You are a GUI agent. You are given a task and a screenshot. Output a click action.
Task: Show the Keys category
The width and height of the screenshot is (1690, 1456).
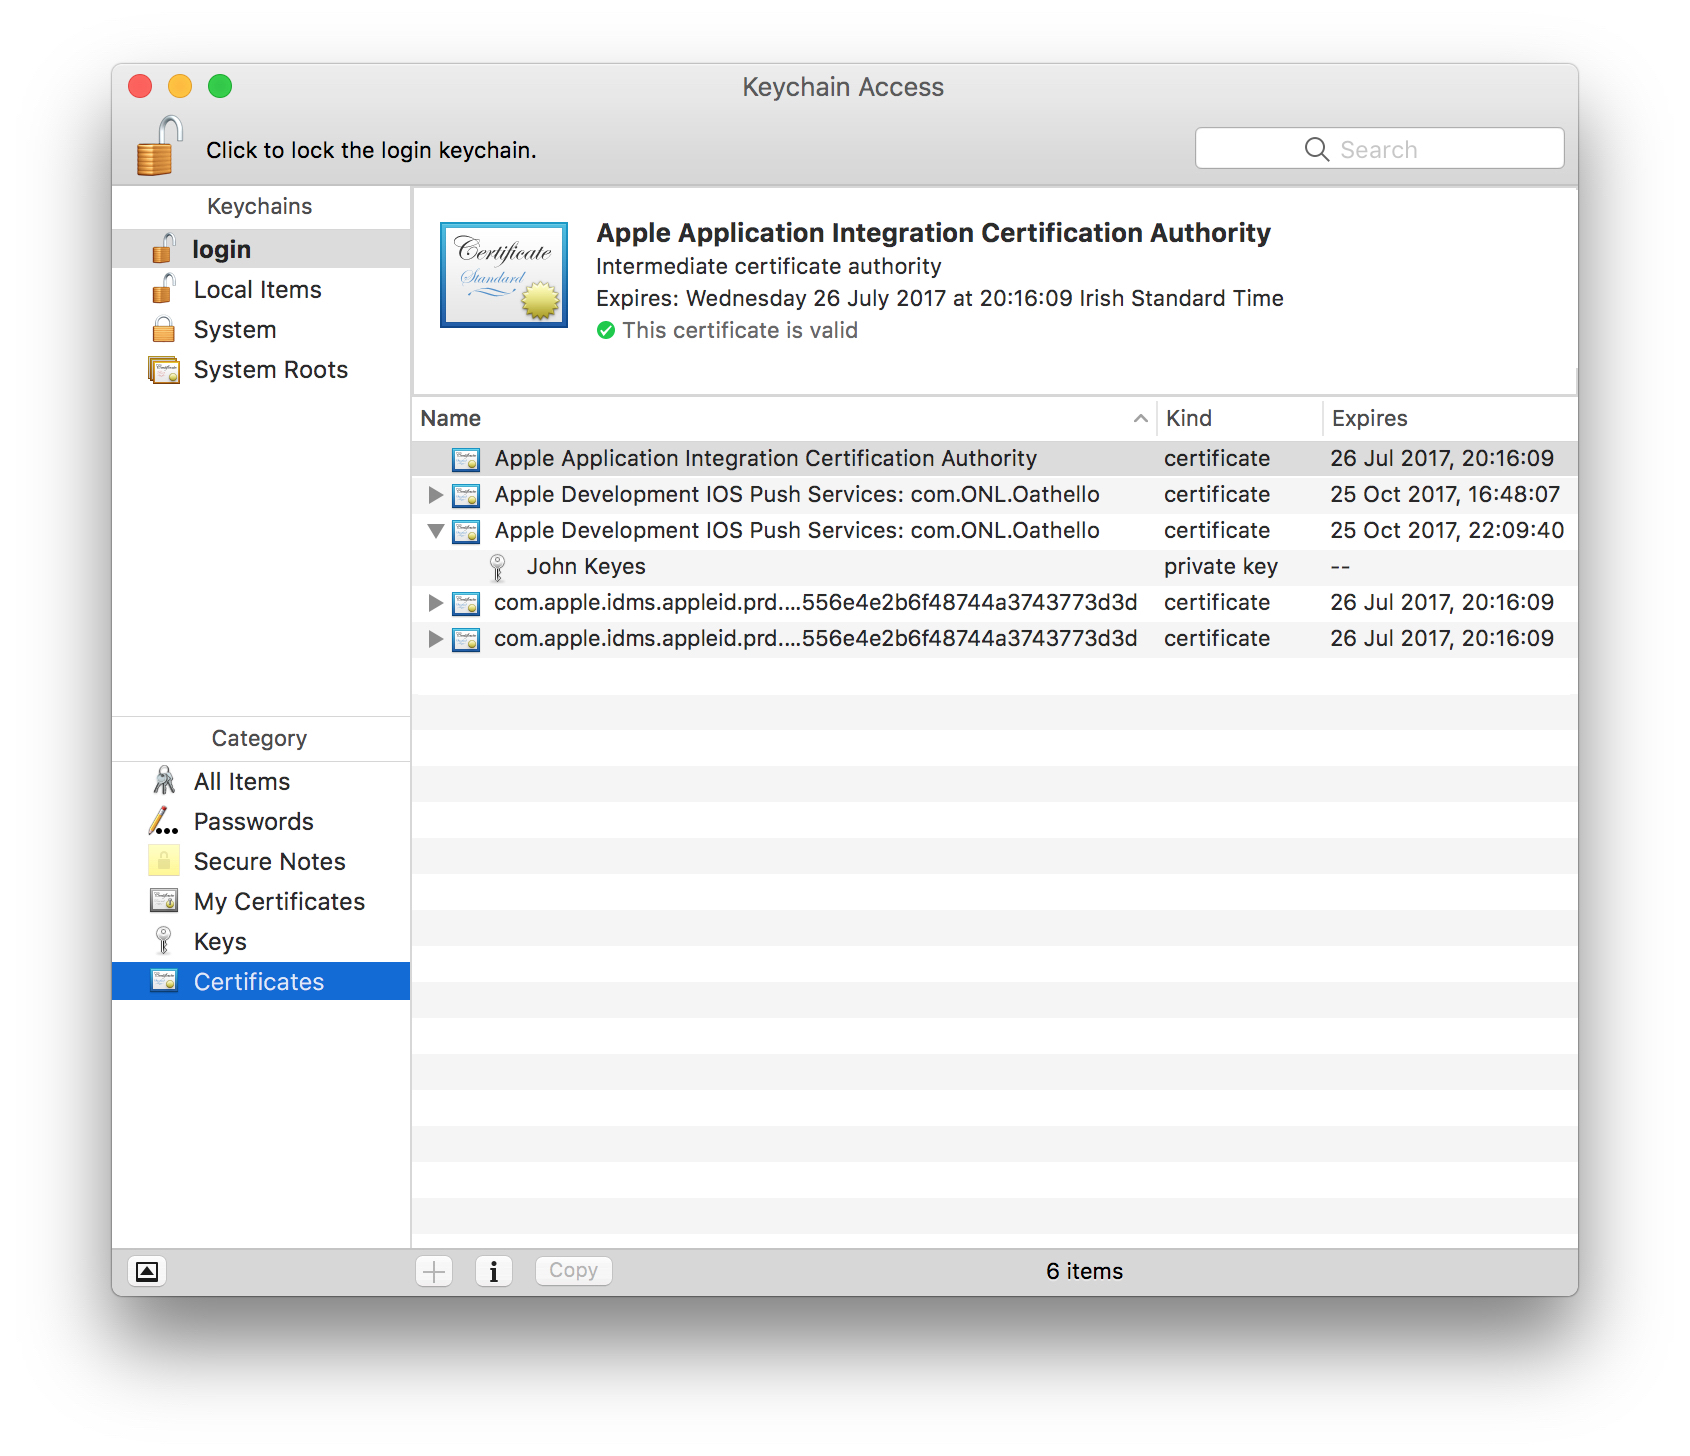coord(219,942)
